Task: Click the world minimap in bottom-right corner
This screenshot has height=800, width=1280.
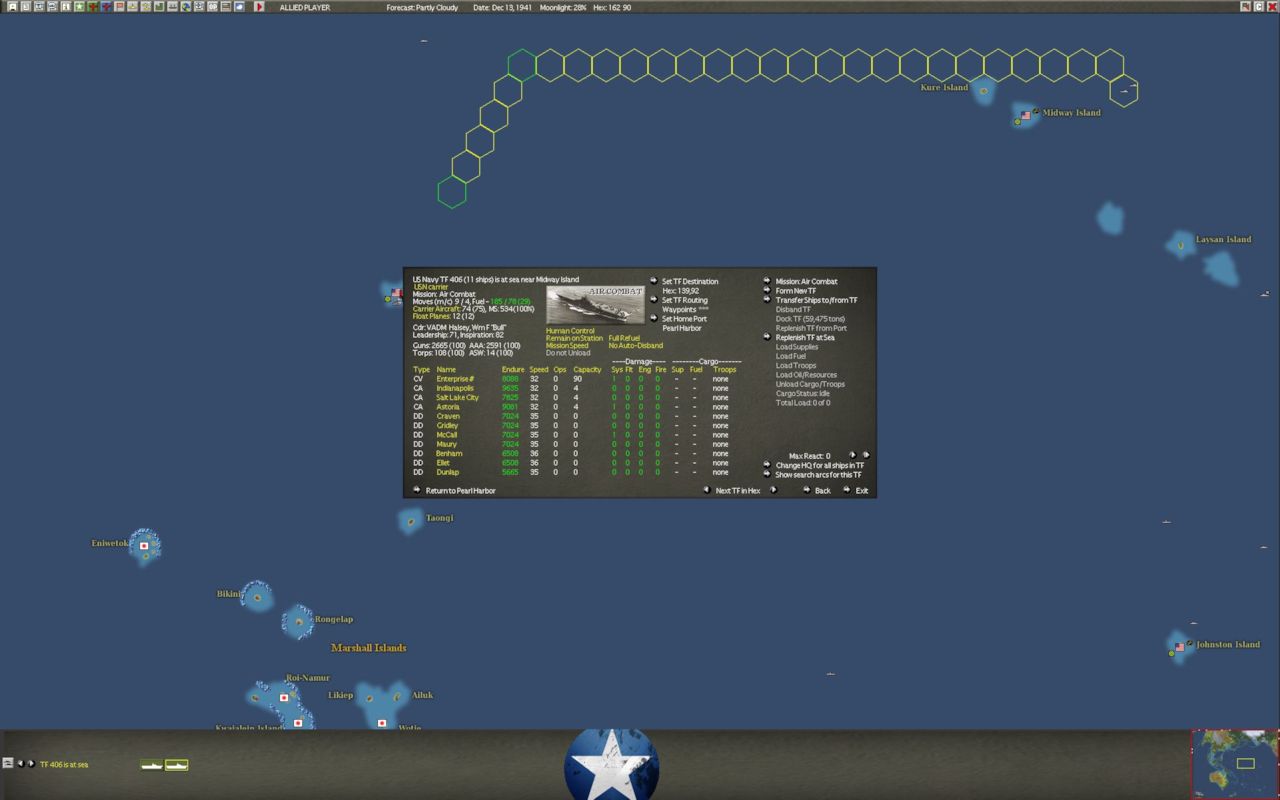Action: tap(1235, 764)
